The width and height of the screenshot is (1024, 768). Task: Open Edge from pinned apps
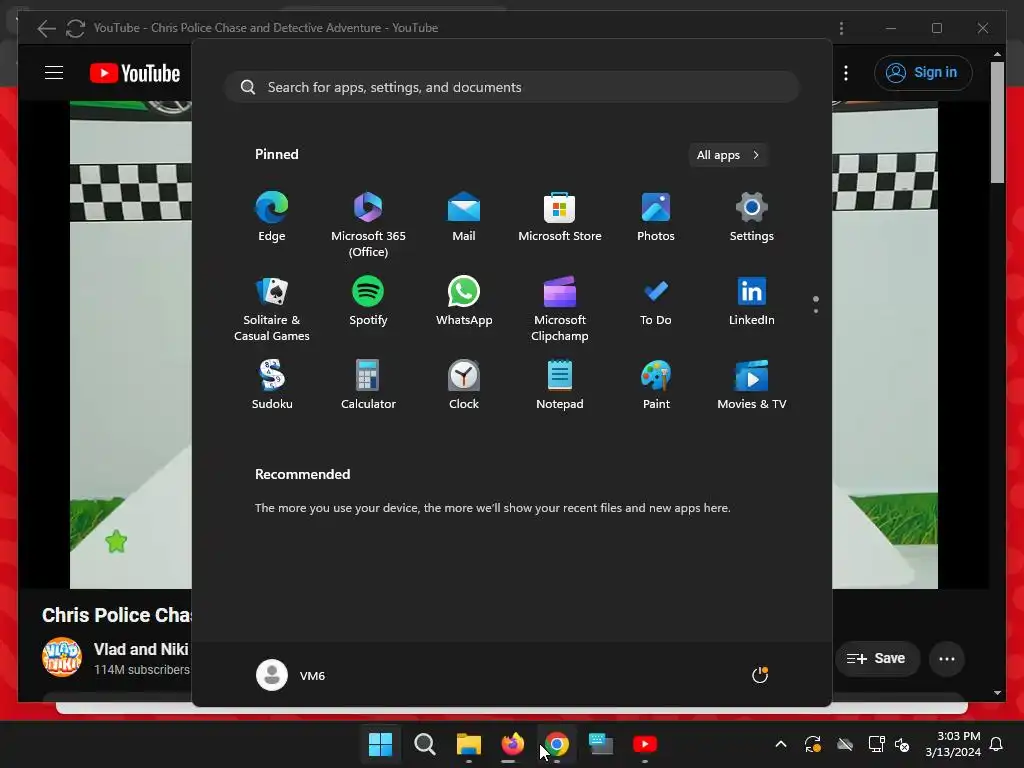[272, 217]
